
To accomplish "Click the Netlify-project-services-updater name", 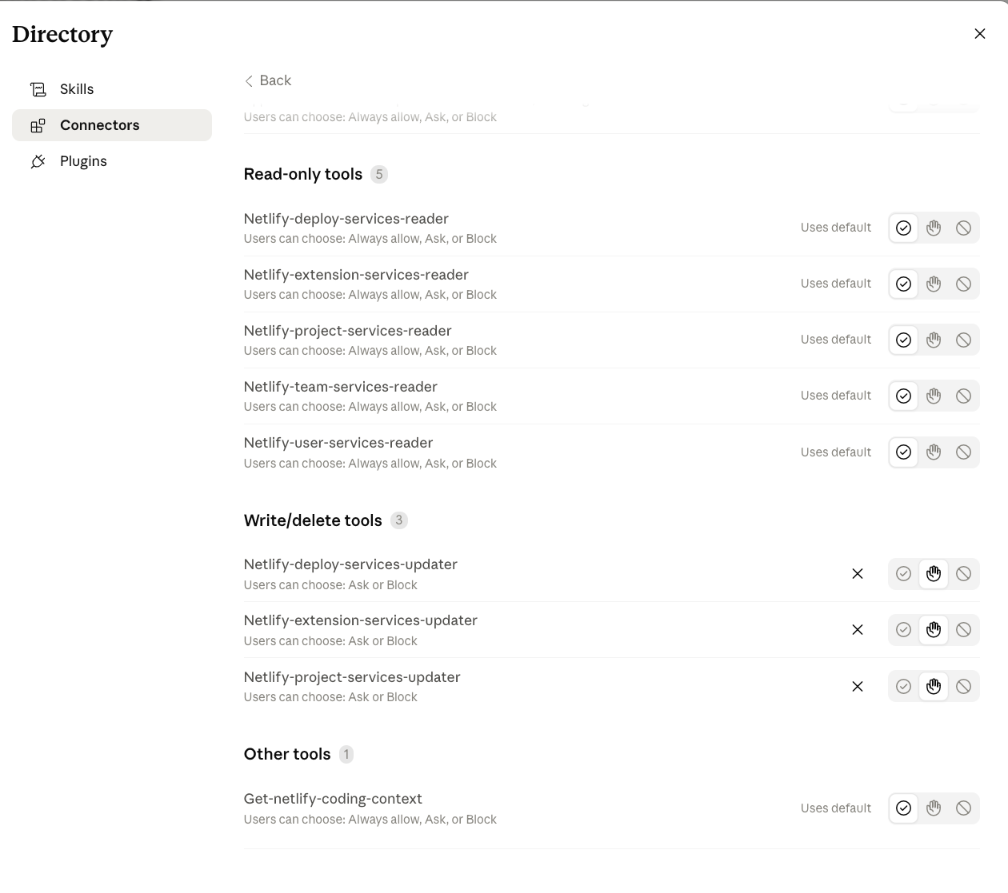I will [x=352, y=677].
